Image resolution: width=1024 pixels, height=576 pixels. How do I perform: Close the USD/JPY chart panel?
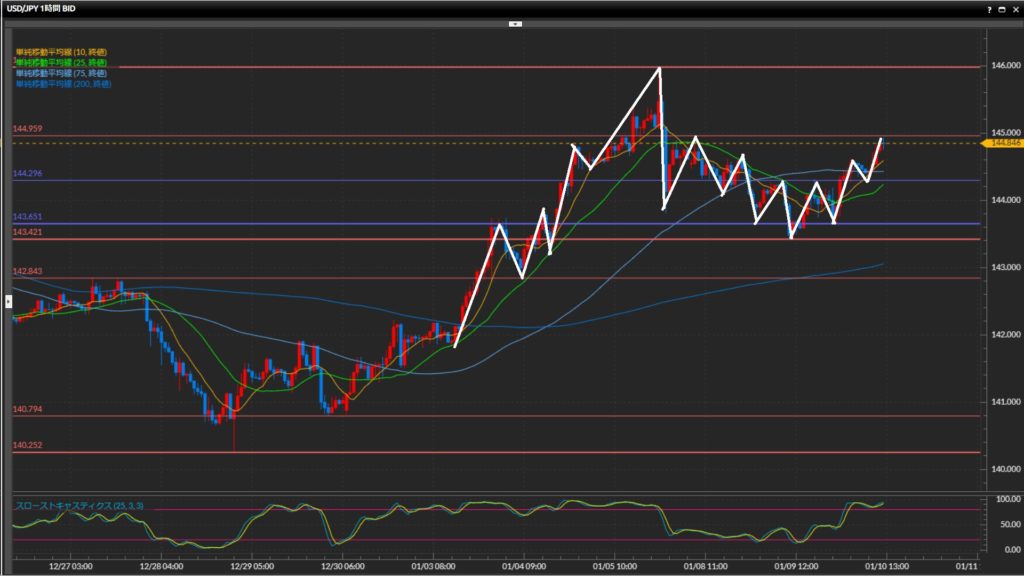tap(1015, 8)
